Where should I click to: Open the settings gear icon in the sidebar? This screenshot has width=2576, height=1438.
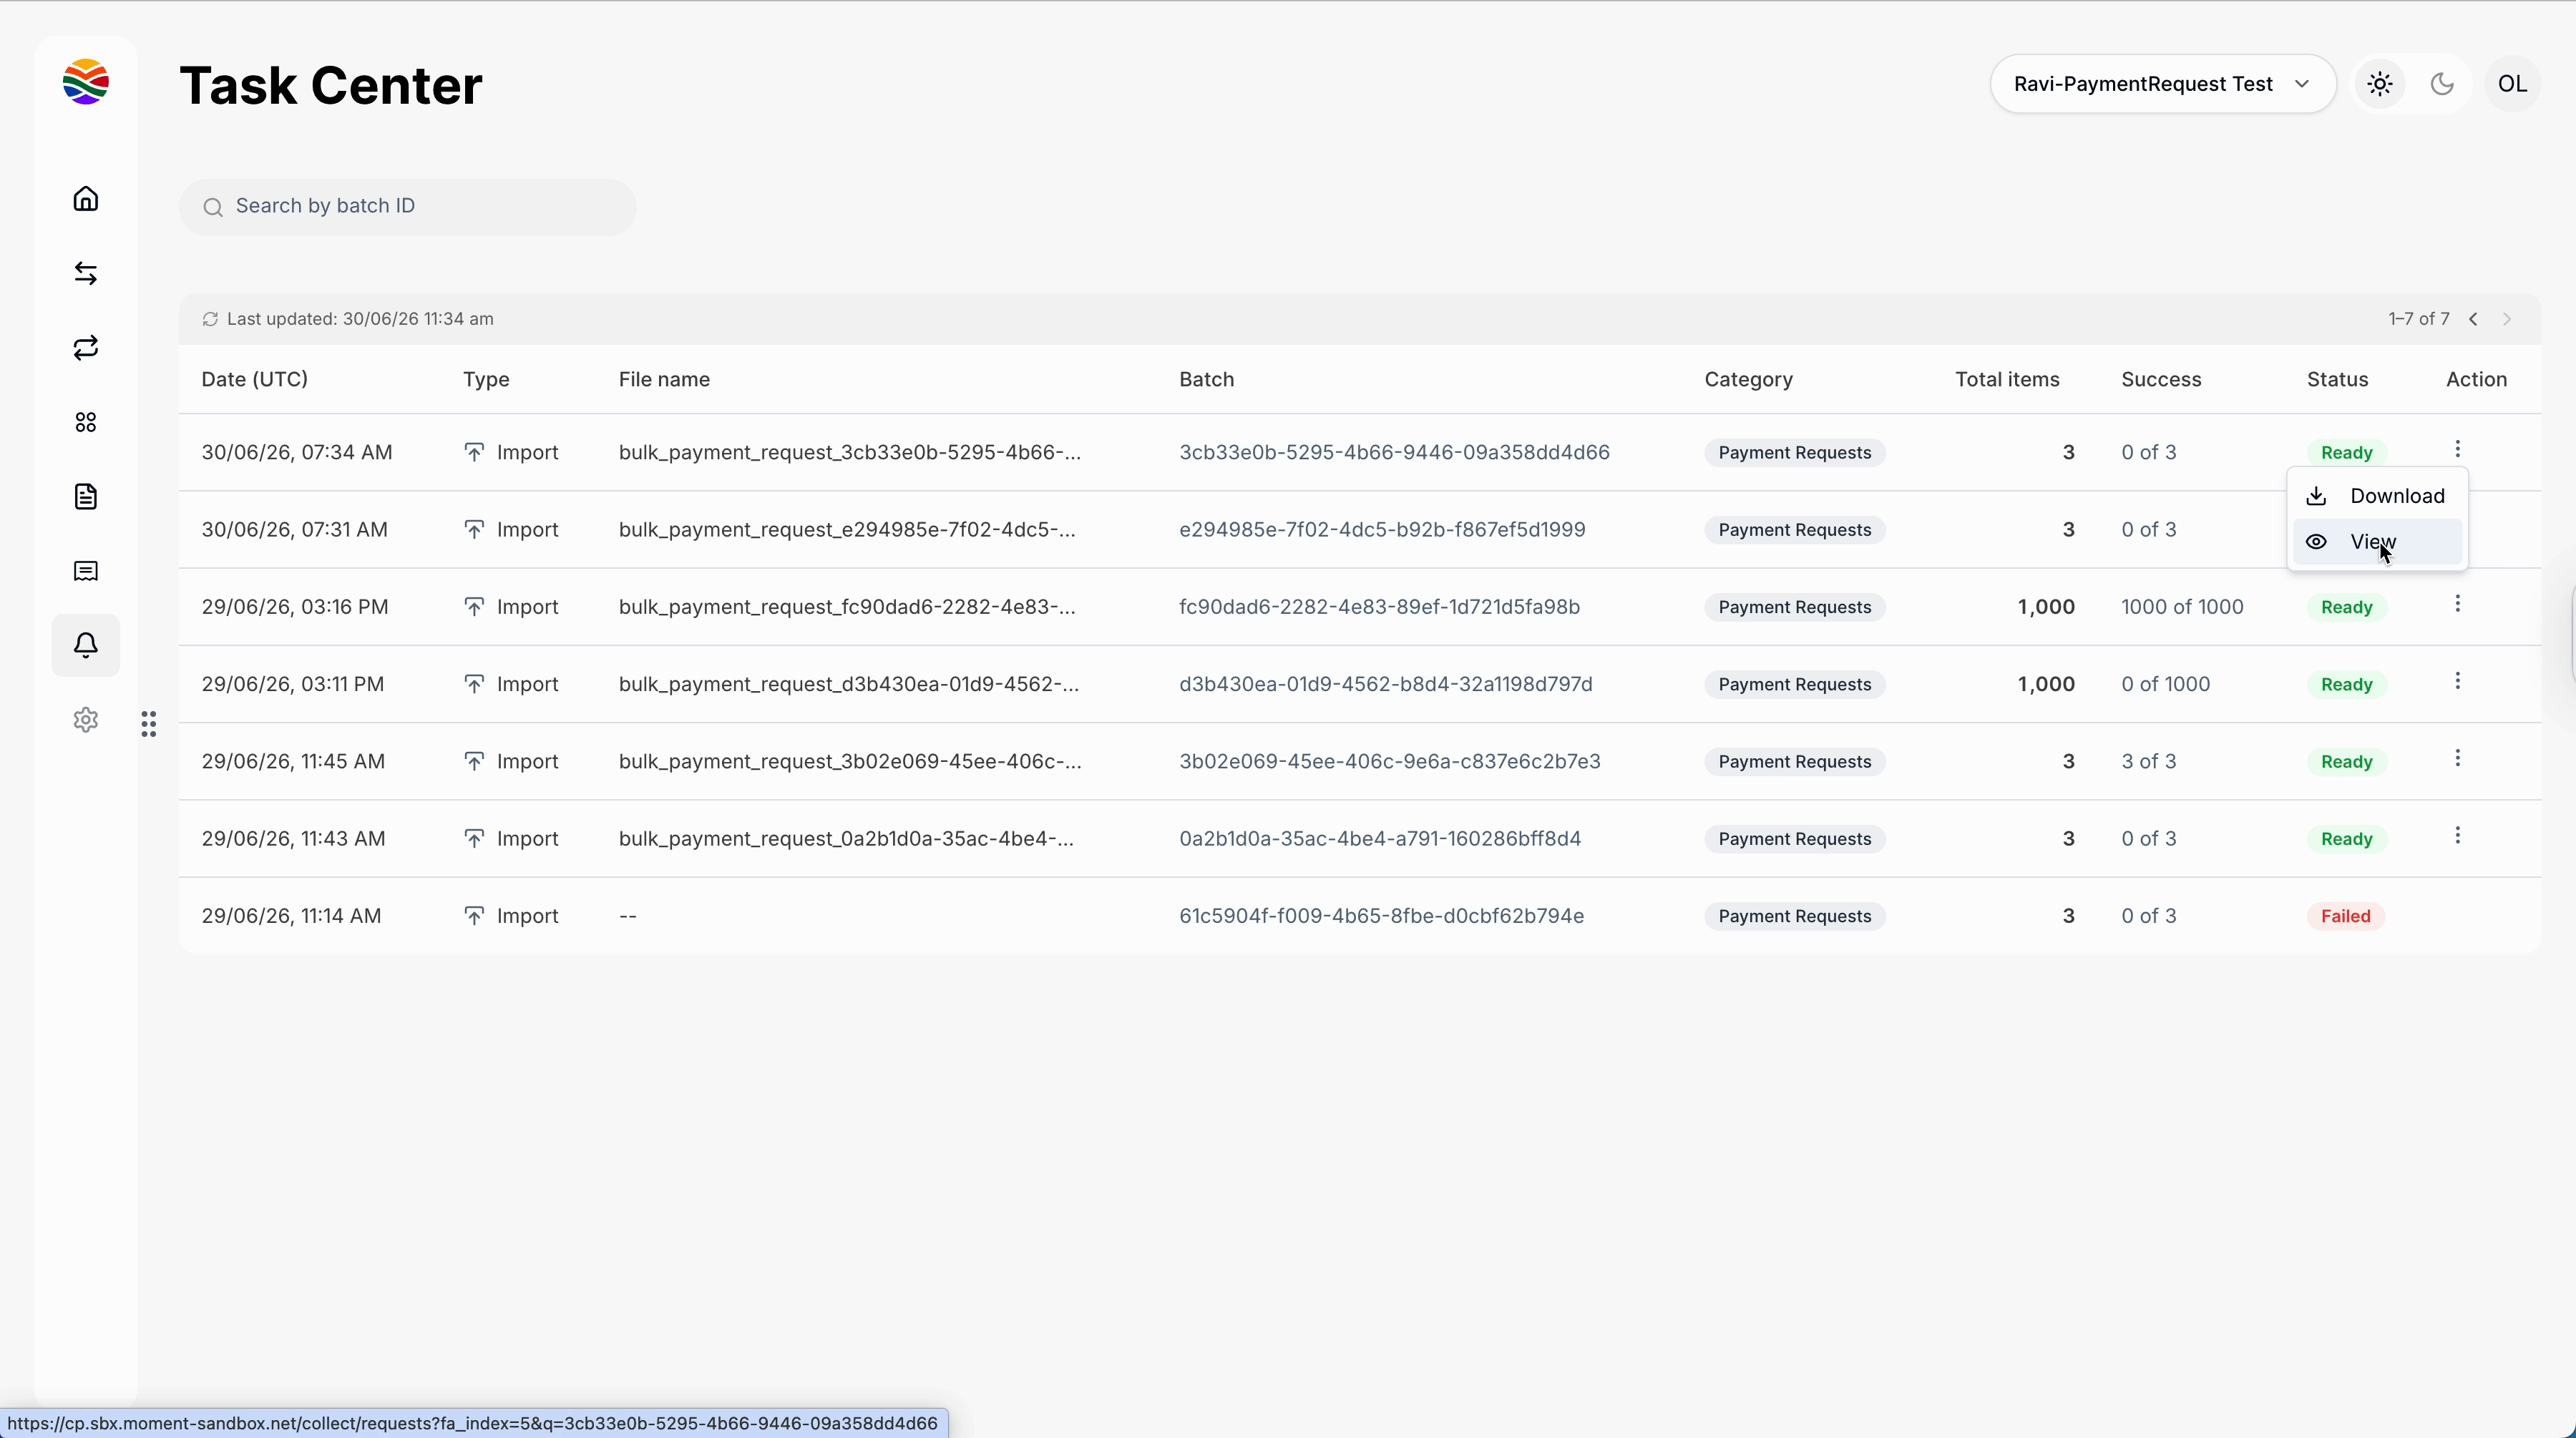point(86,720)
